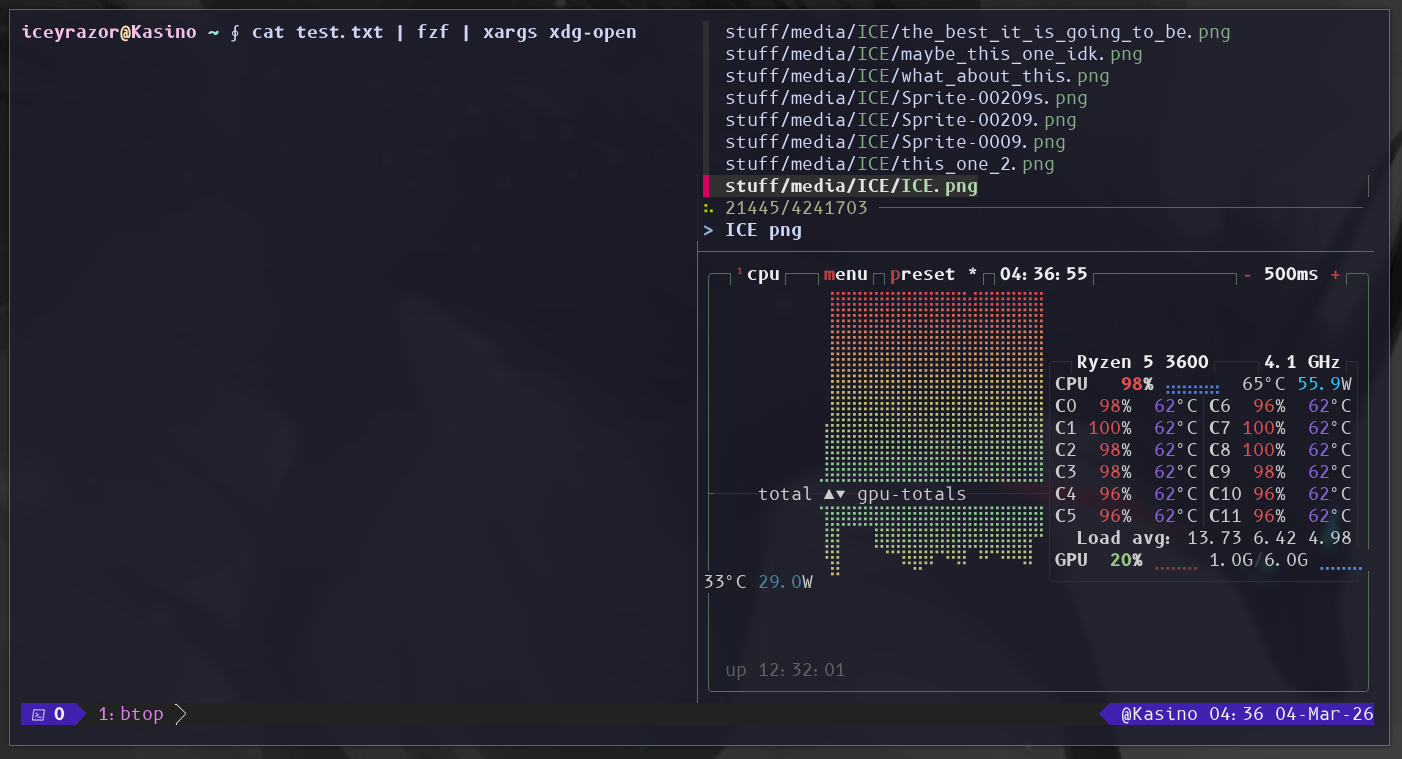Click the Ryzen 5 3600 CPU name

[x=1143, y=362]
